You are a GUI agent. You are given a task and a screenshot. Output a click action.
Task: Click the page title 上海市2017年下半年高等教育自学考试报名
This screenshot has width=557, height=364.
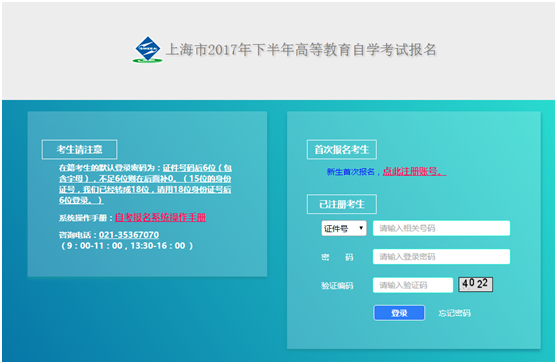(301, 50)
